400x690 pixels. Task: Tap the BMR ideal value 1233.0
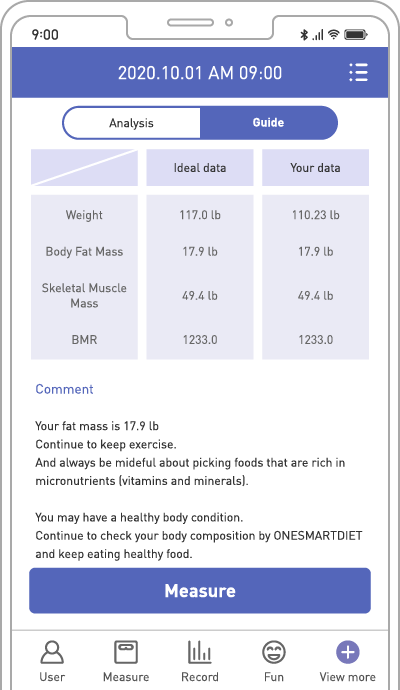click(x=200, y=340)
